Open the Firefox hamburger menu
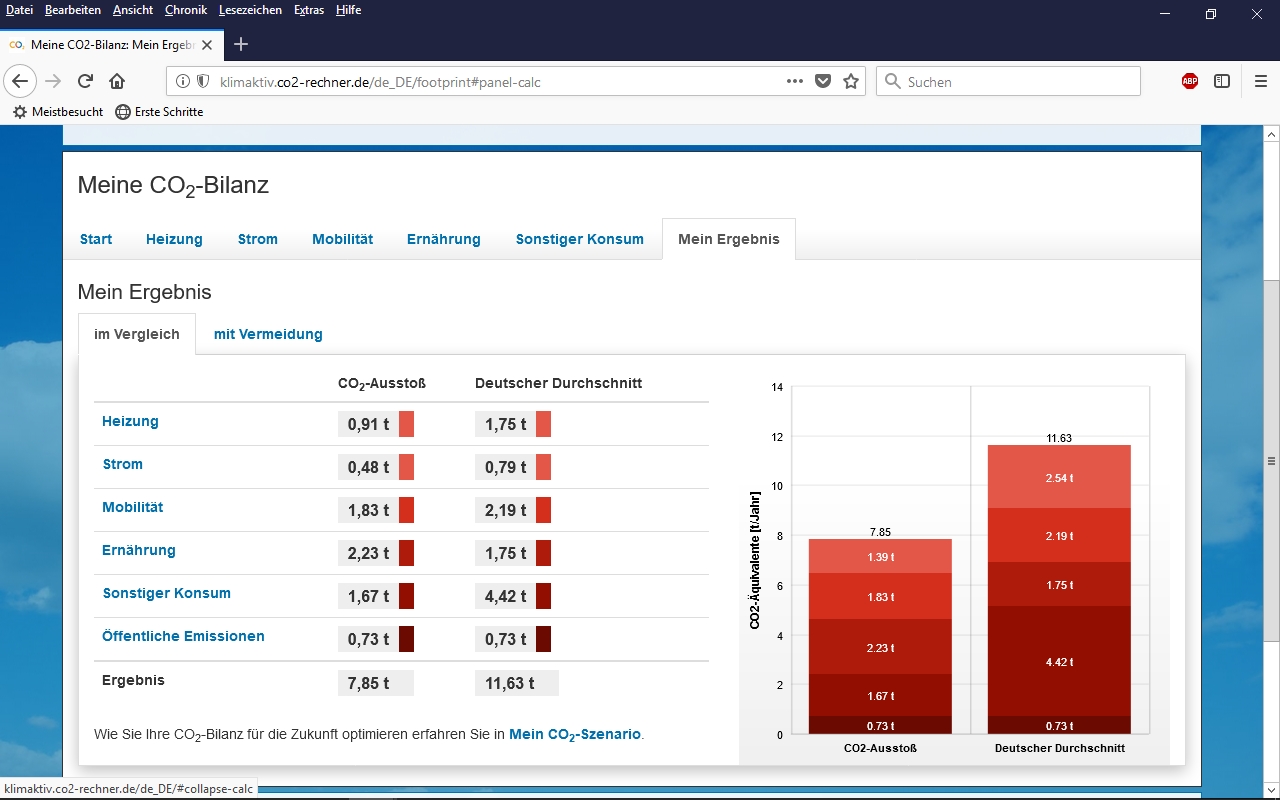The width and height of the screenshot is (1280, 800). tap(1260, 82)
